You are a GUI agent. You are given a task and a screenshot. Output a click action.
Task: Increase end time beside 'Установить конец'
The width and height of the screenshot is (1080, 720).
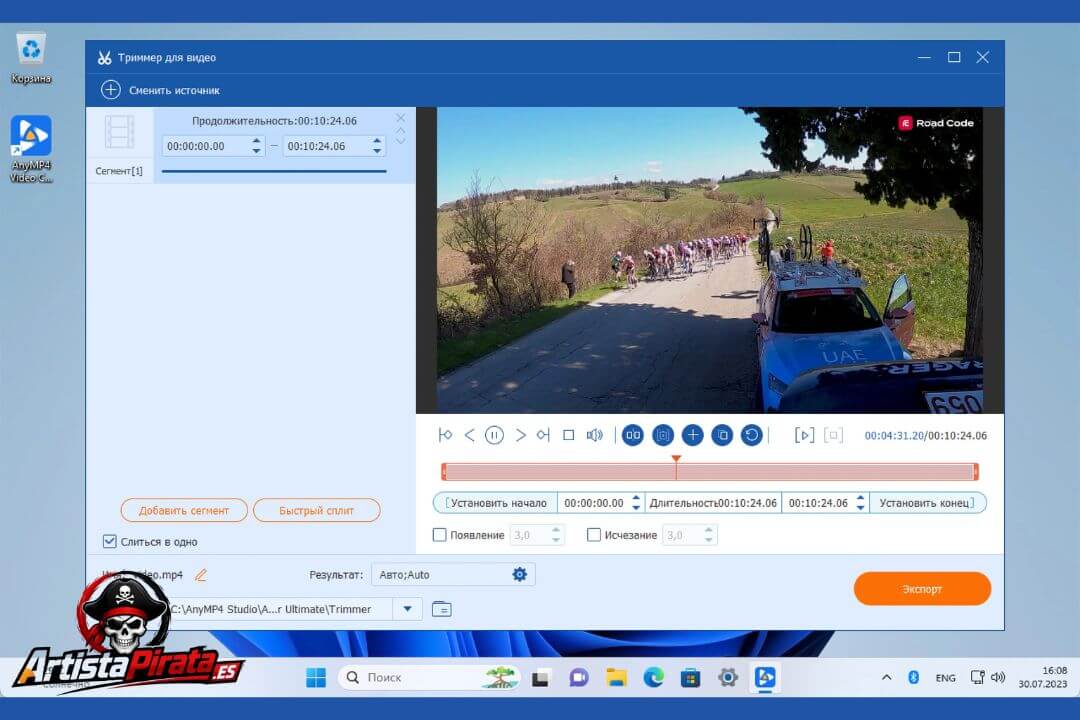(x=860, y=498)
